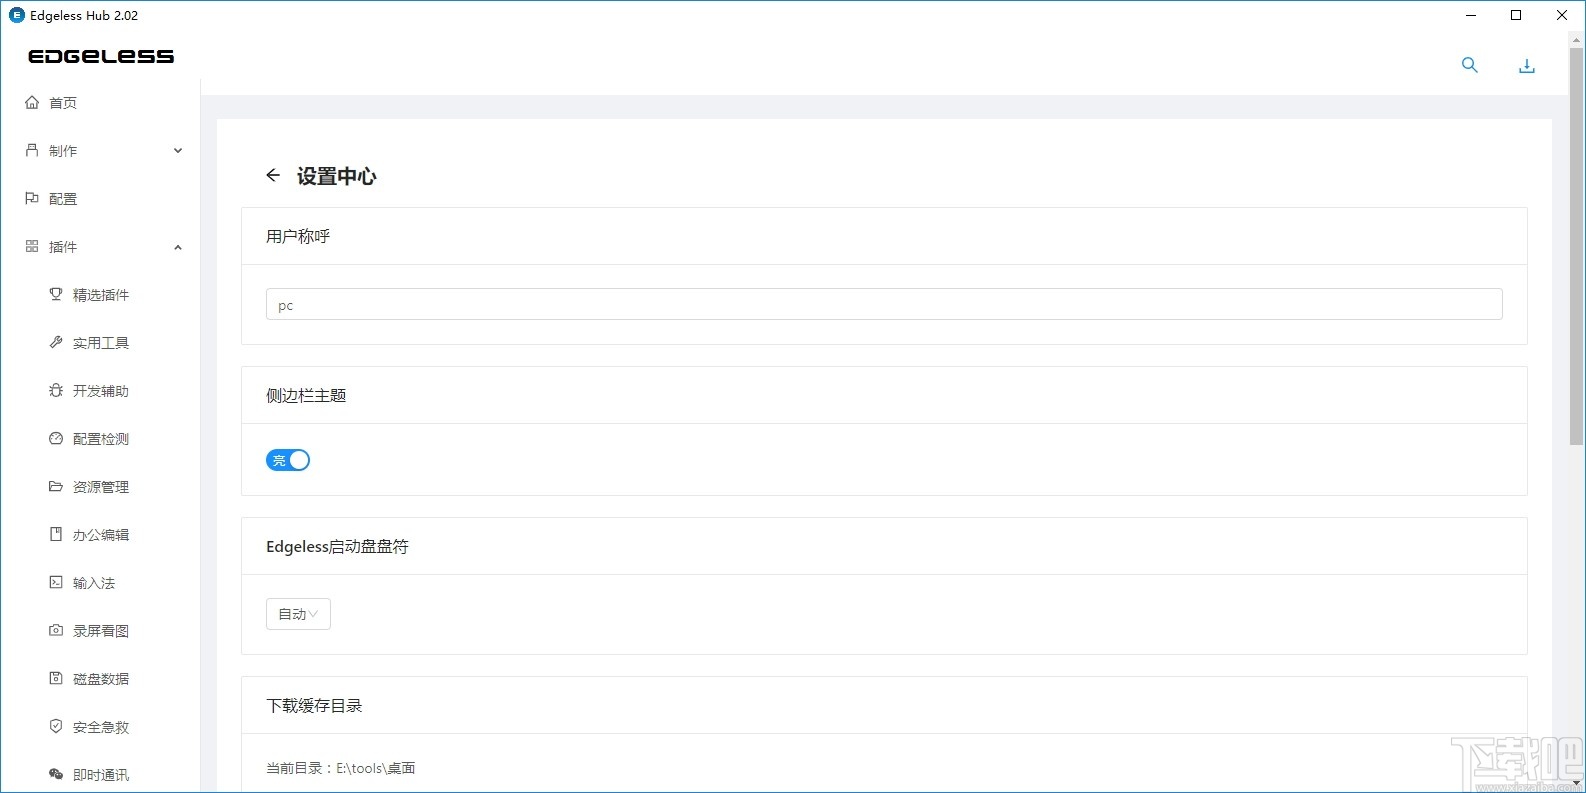Screen dimensions: 1586x793
Task: Open the download manager icon
Action: pos(1526,66)
